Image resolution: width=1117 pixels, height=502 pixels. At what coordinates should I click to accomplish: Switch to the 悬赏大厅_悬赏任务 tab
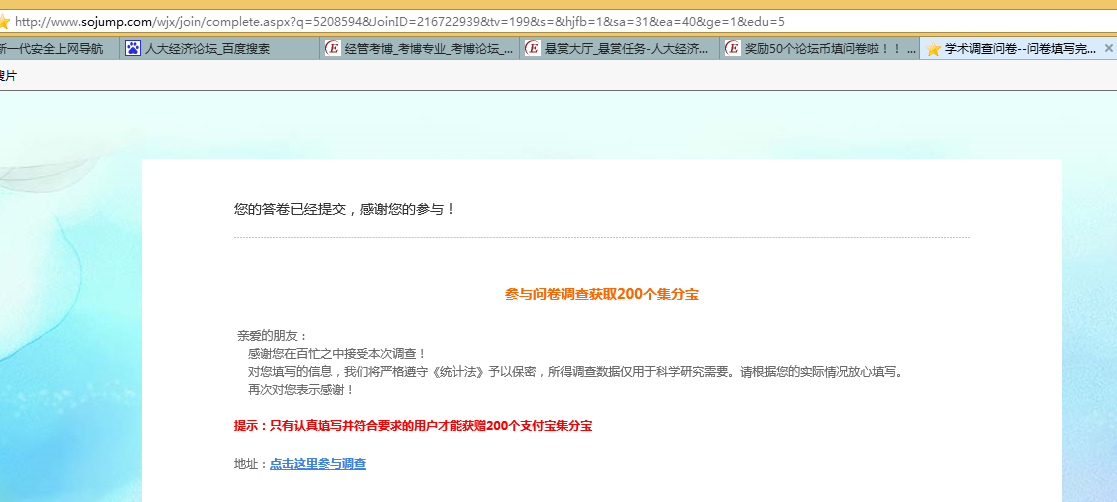619,48
